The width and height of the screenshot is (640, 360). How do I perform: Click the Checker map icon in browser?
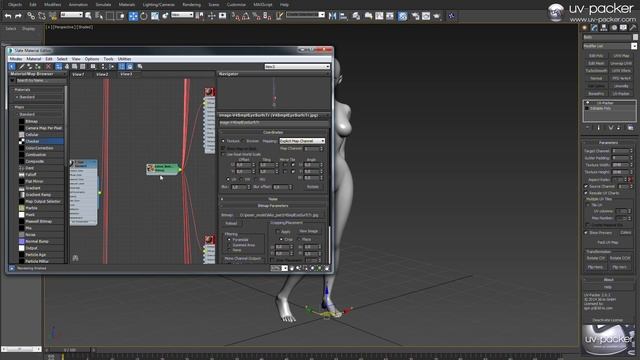(x=22, y=141)
